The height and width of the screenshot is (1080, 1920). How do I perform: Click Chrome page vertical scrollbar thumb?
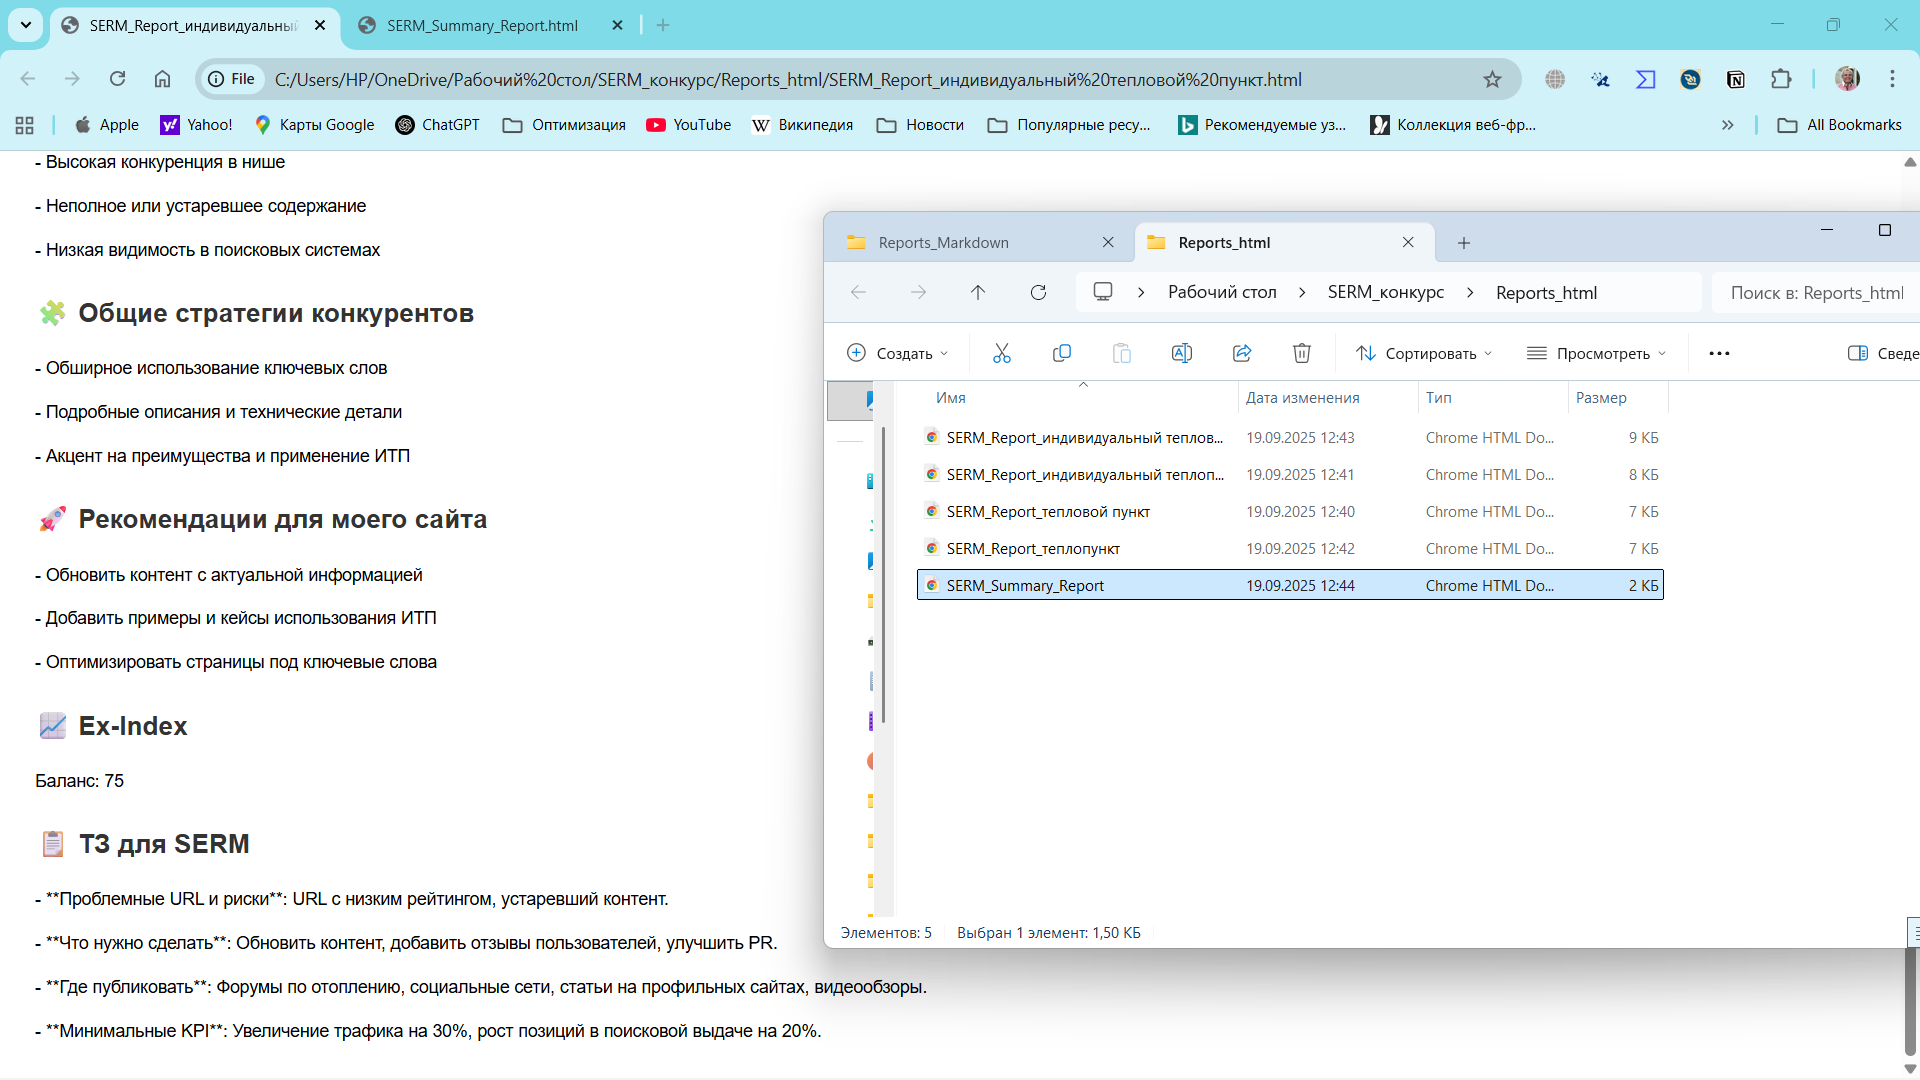coord(1910,1000)
